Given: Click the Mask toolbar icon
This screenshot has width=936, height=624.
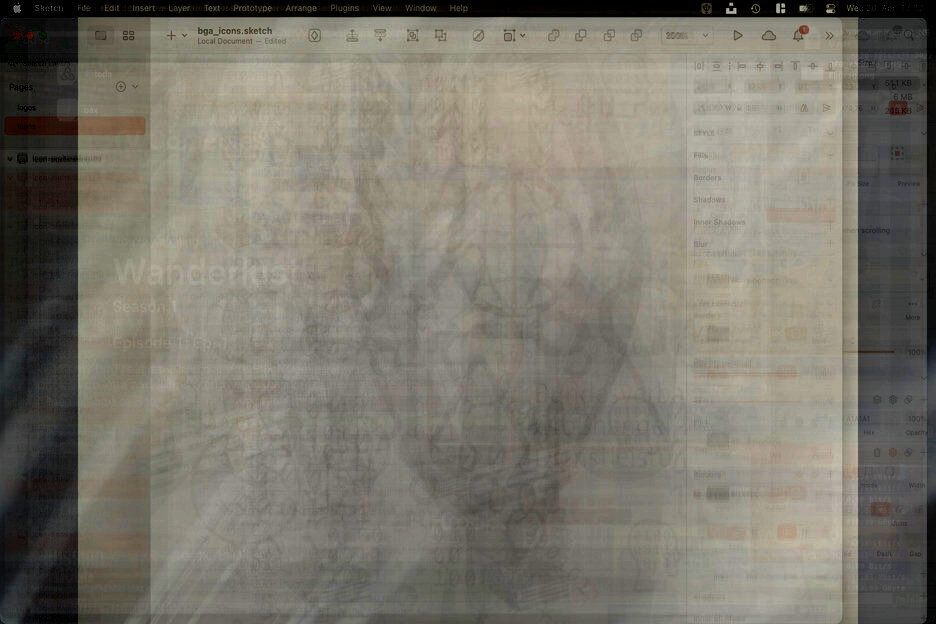Looking at the screenshot, I should point(478,36).
